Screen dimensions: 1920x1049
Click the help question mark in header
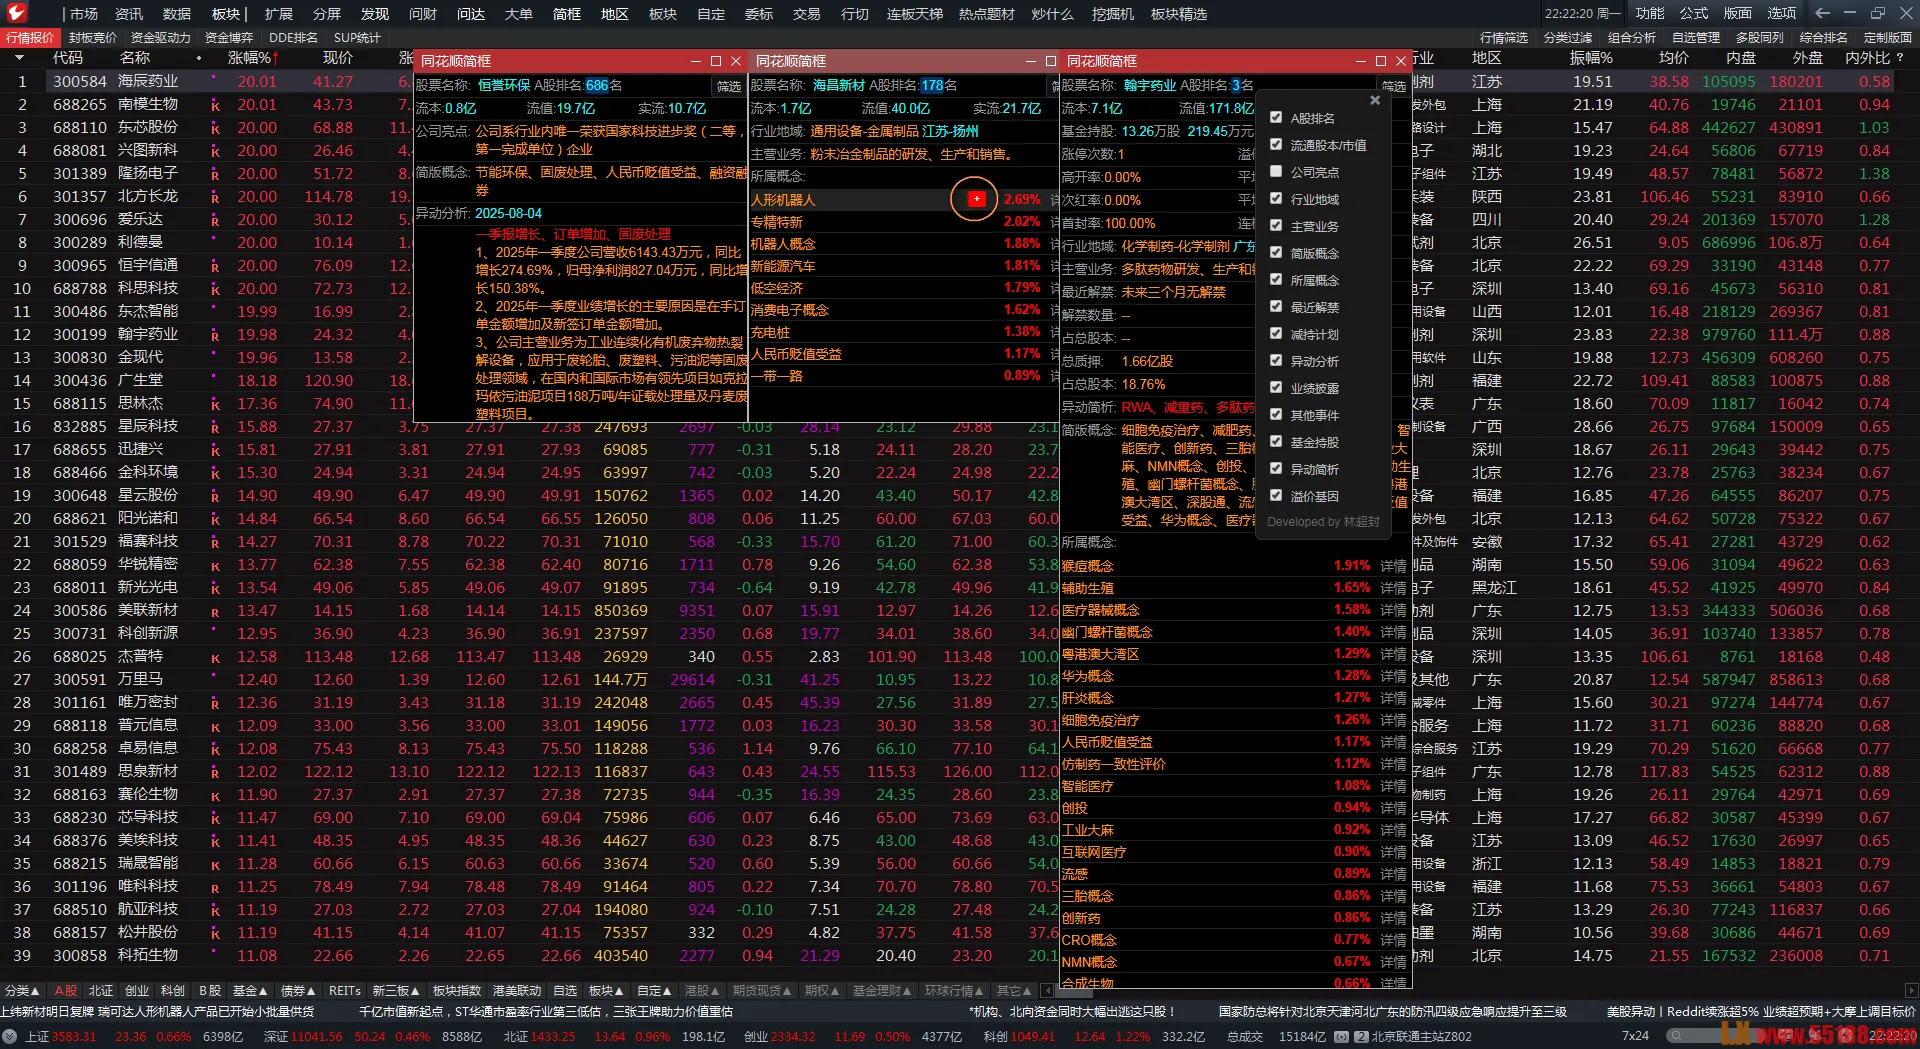pyautogui.click(x=1900, y=58)
